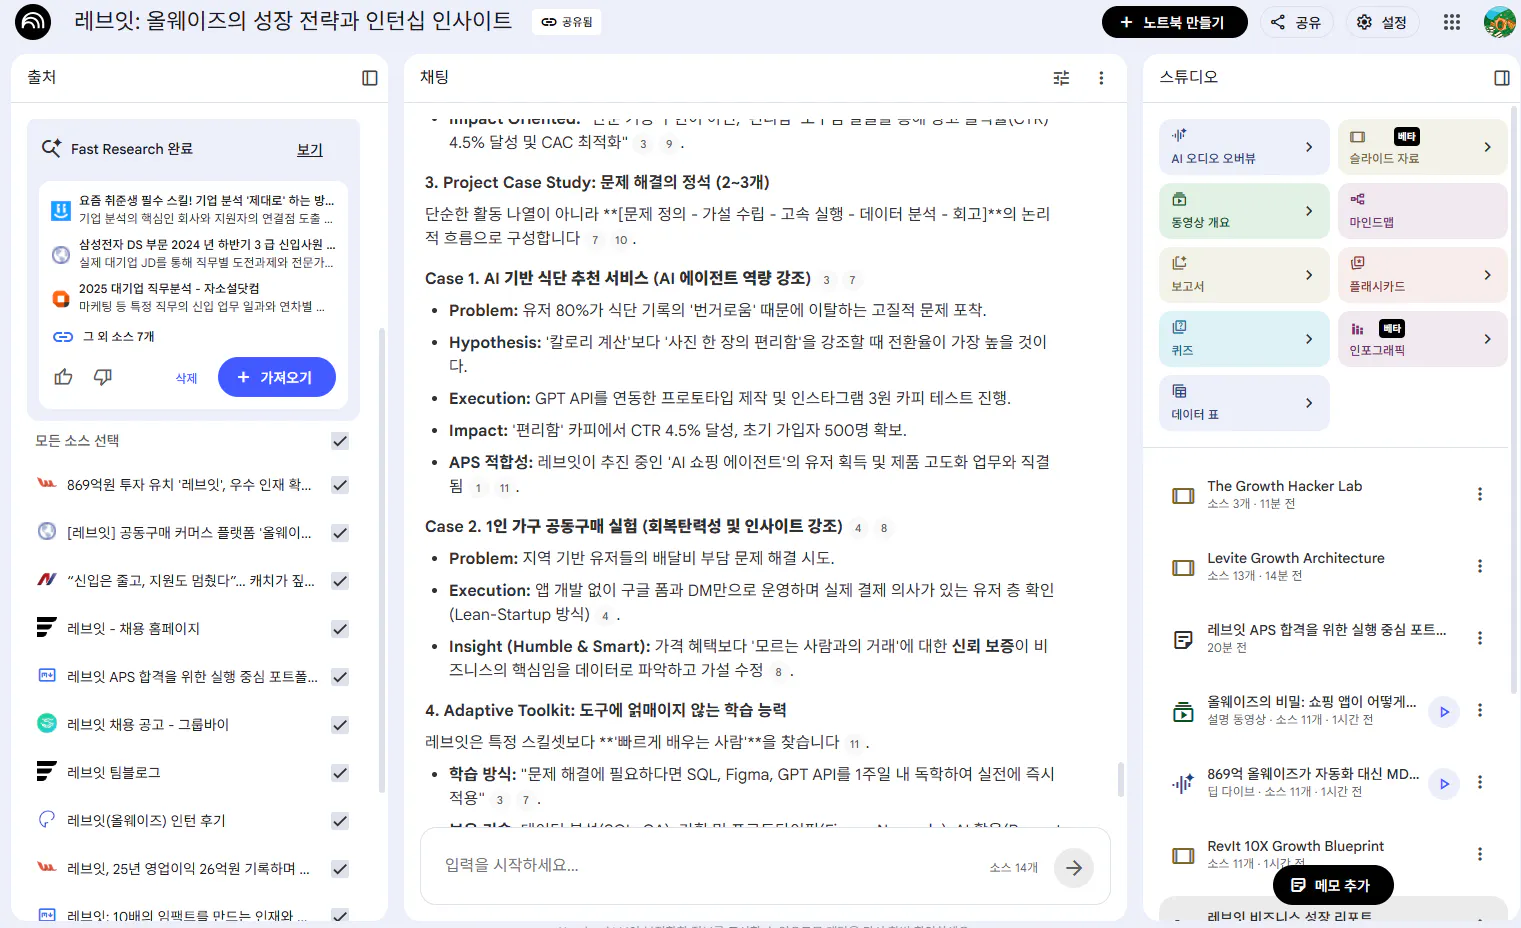Open options menu for 올웨이즈의 비밀 video

pyautogui.click(x=1480, y=710)
